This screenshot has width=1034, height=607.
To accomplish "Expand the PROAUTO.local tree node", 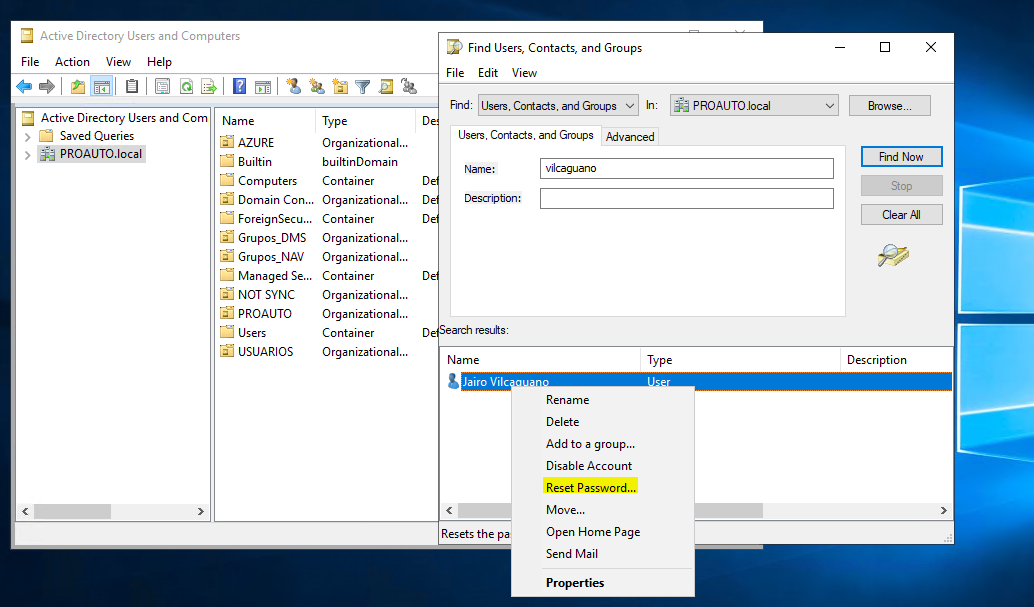I will (x=27, y=155).
